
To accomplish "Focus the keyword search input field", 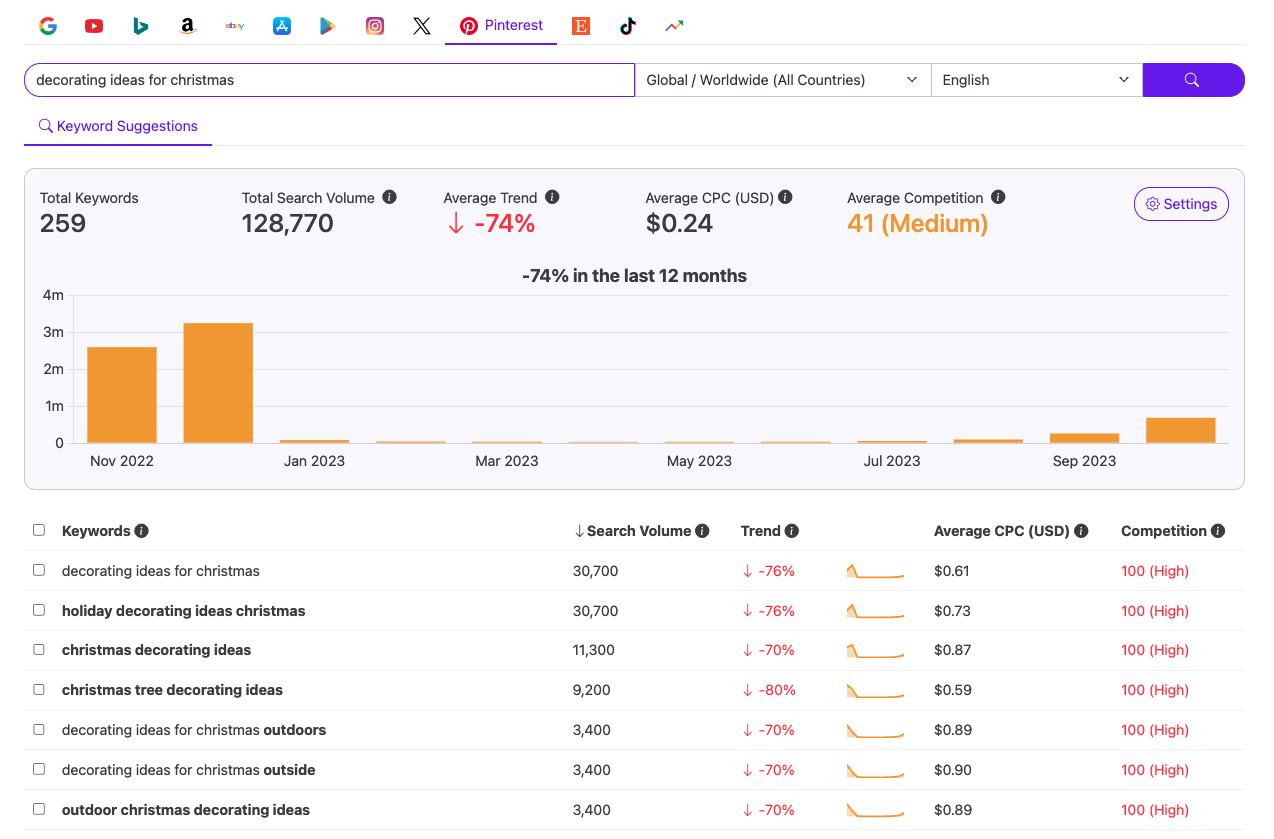I will 329,80.
